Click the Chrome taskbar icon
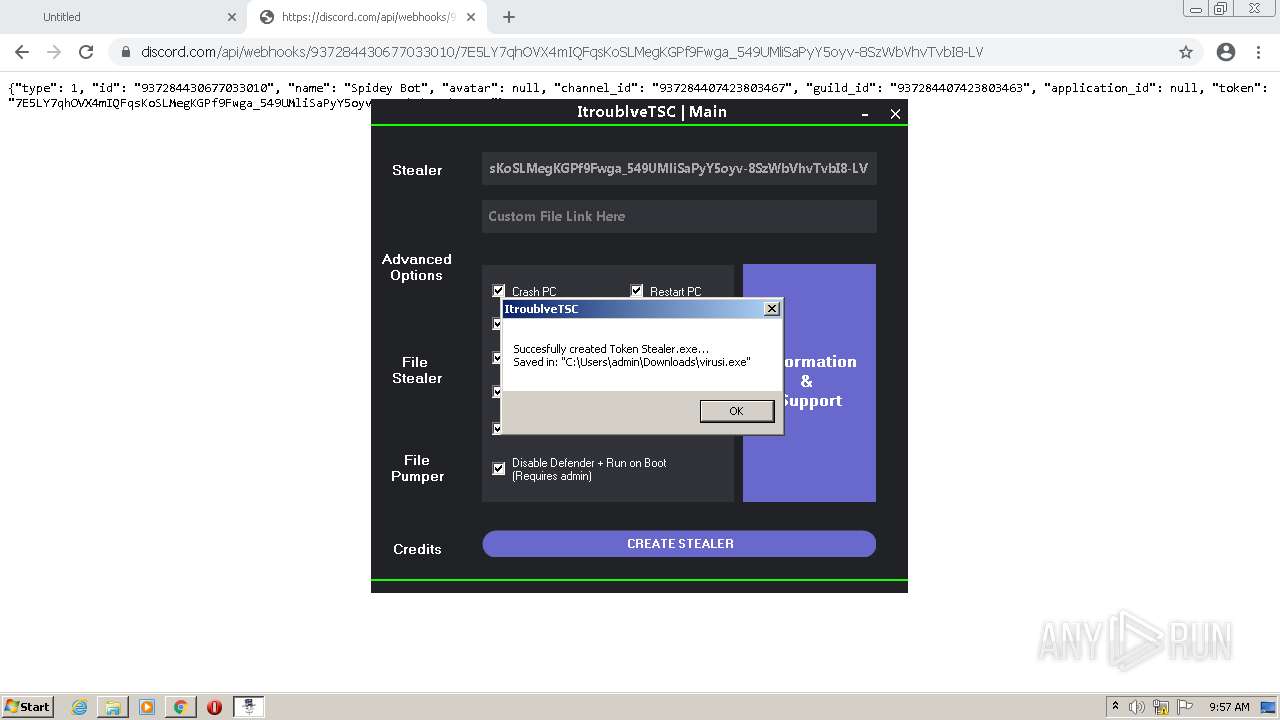 tap(181, 707)
